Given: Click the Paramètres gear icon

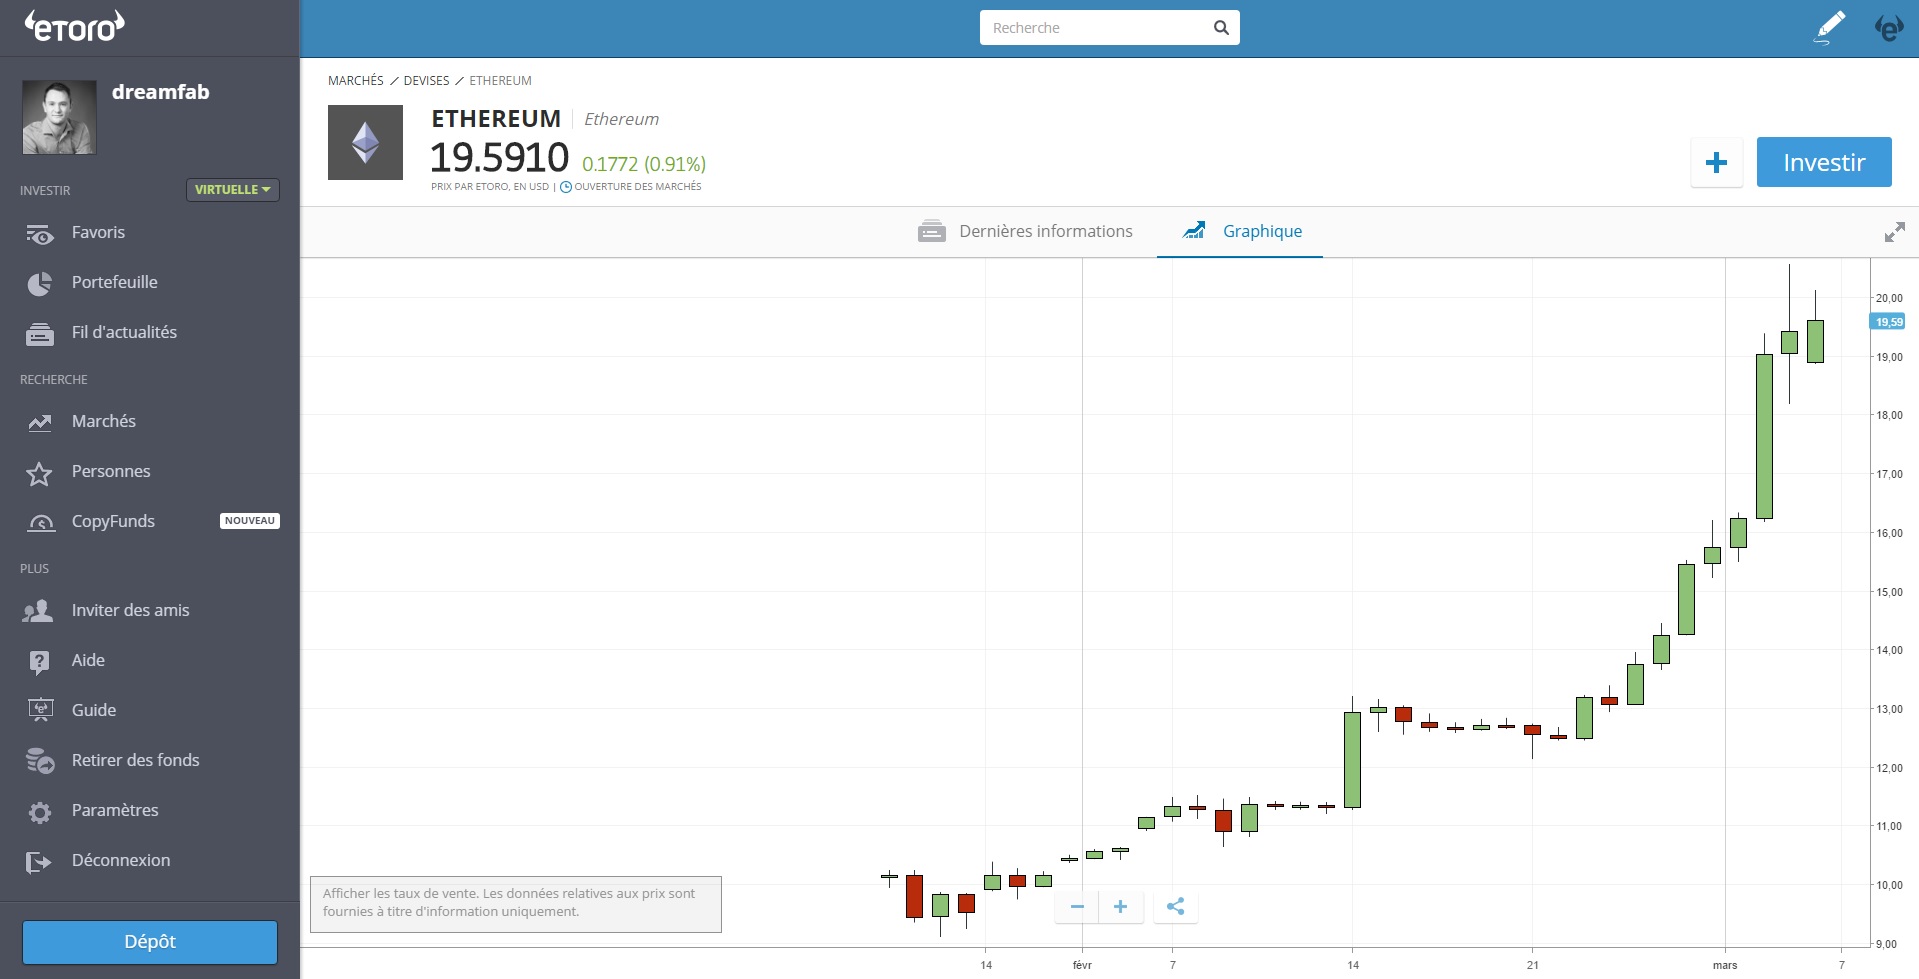Looking at the screenshot, I should tap(40, 812).
